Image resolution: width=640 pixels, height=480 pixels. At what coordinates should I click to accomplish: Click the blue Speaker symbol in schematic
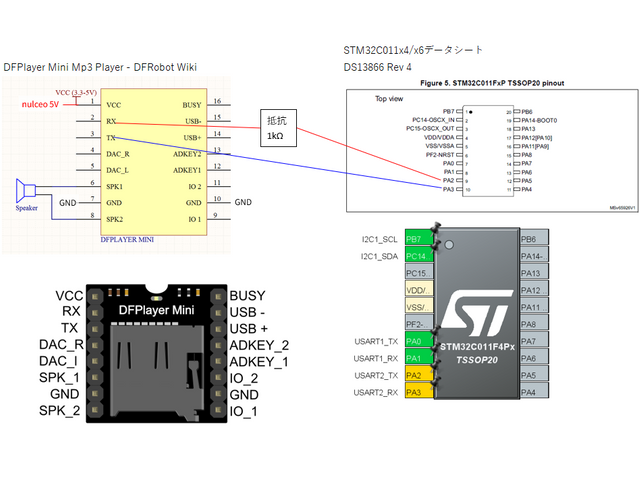(x=26, y=191)
